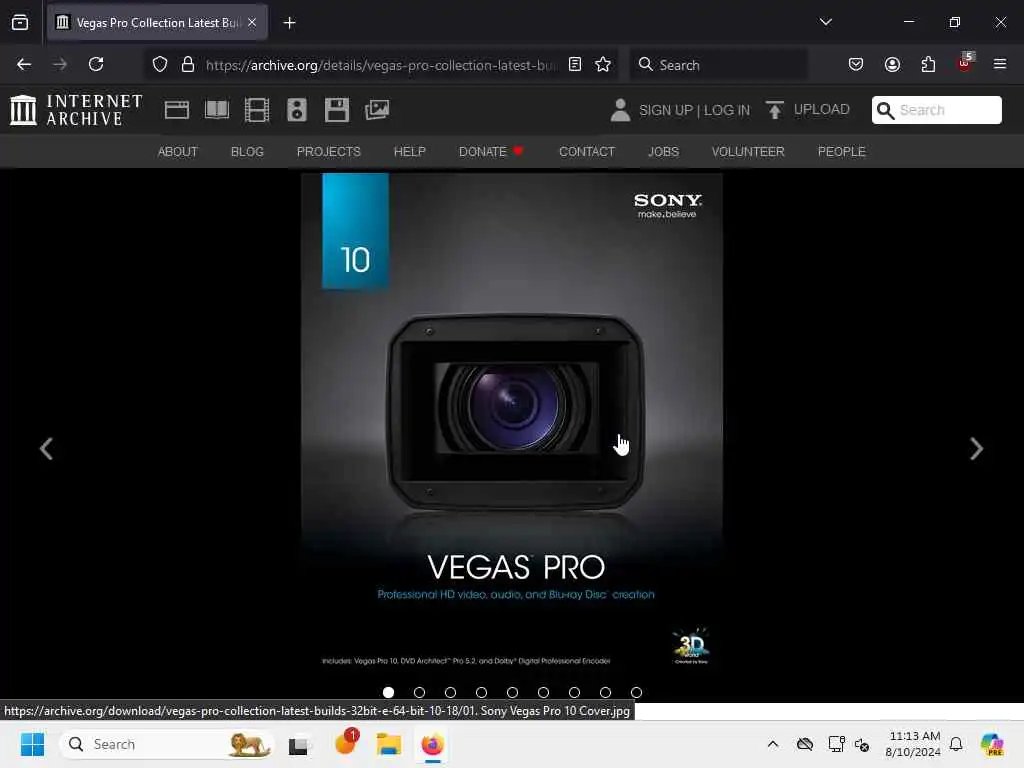Open the notifications bell in taskbar

pos(956,744)
